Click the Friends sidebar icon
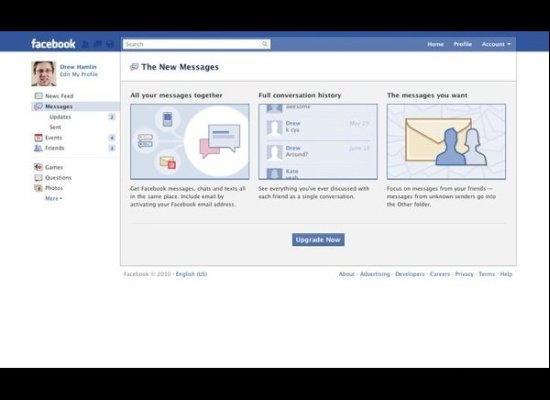This screenshot has width=550, height=400. pyautogui.click(x=38, y=148)
